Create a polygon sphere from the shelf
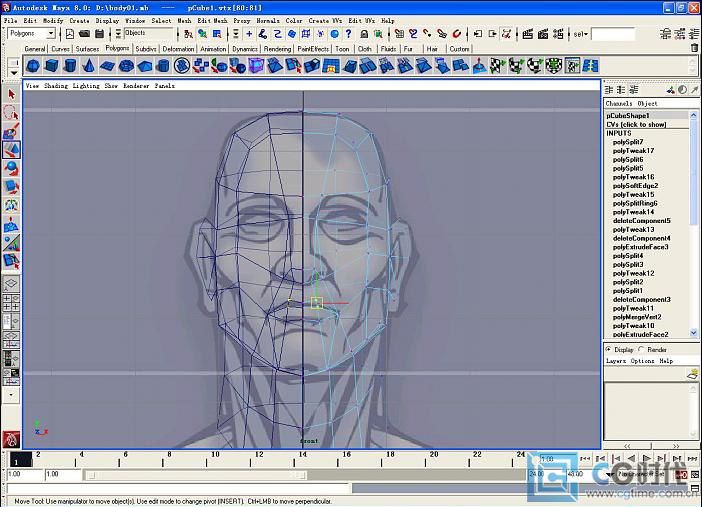Viewport: 702px width, 507px height. click(33, 66)
